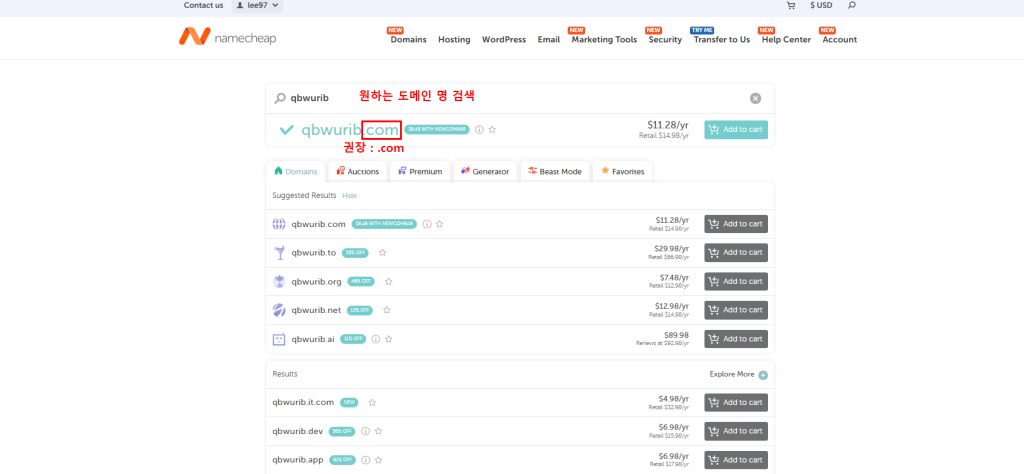Image resolution: width=1024 pixels, height=474 pixels.
Task: Open the Hosting menu
Action: tap(454, 39)
